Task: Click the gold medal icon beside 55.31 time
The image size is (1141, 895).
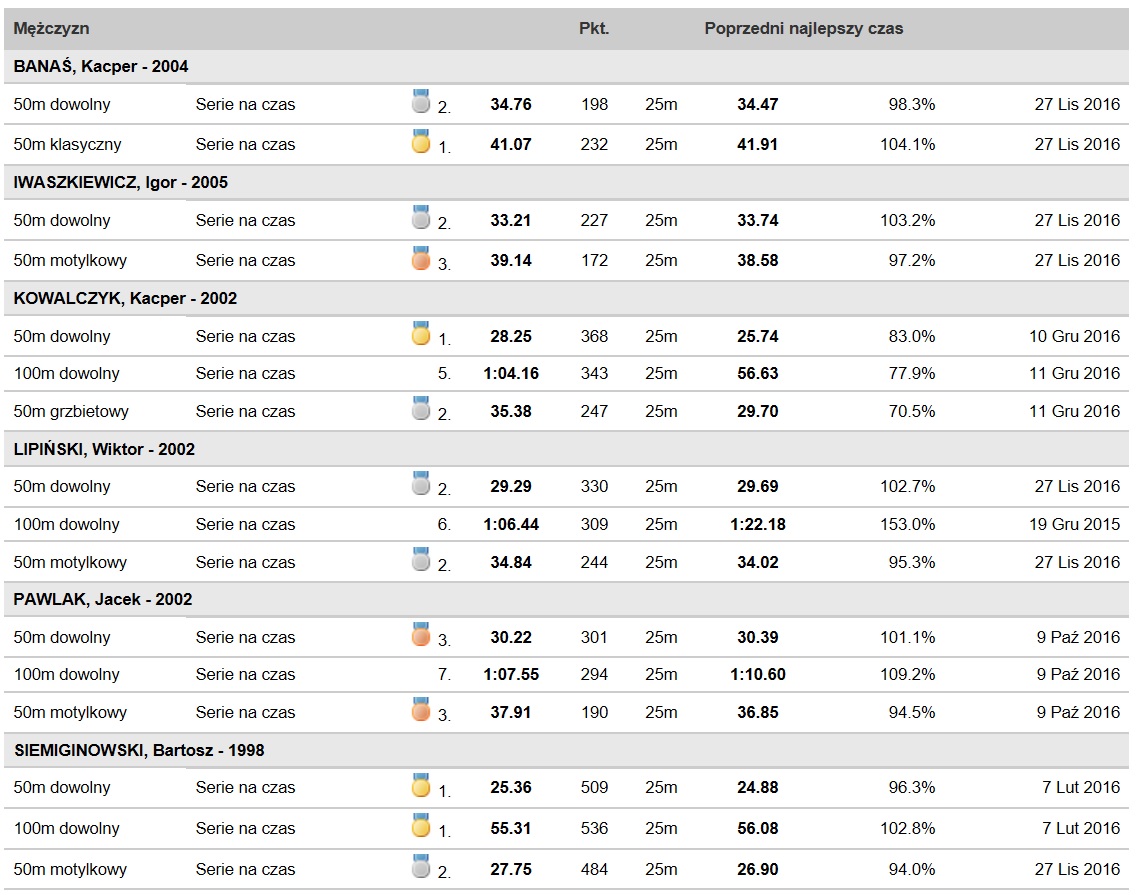Action: [421, 825]
